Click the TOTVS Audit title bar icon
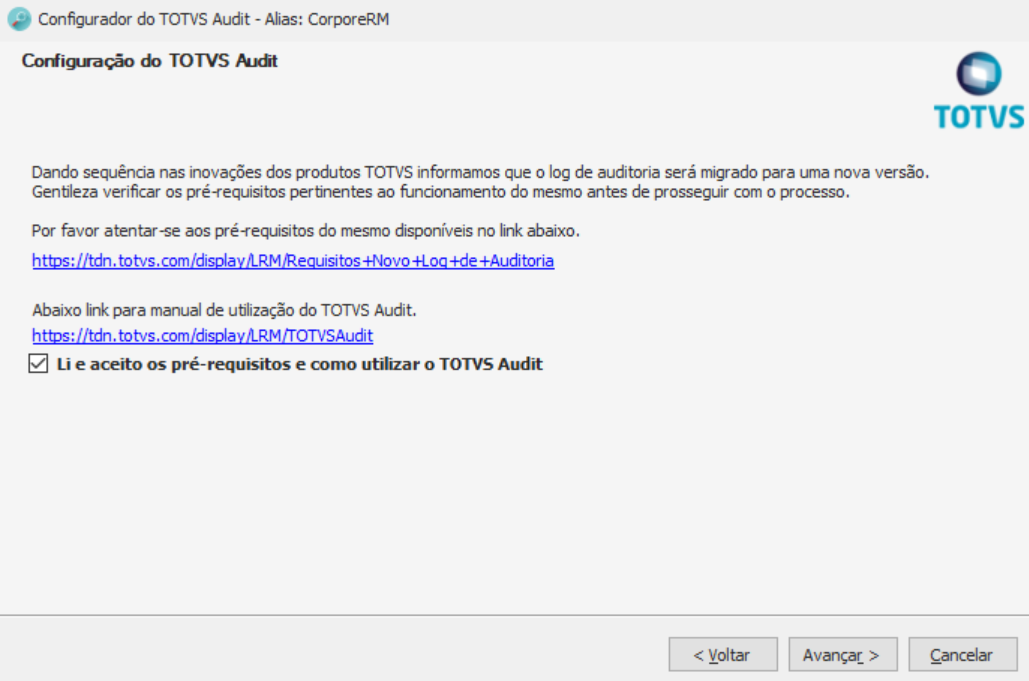Viewport: 1029px width, 681px height. 19,19
